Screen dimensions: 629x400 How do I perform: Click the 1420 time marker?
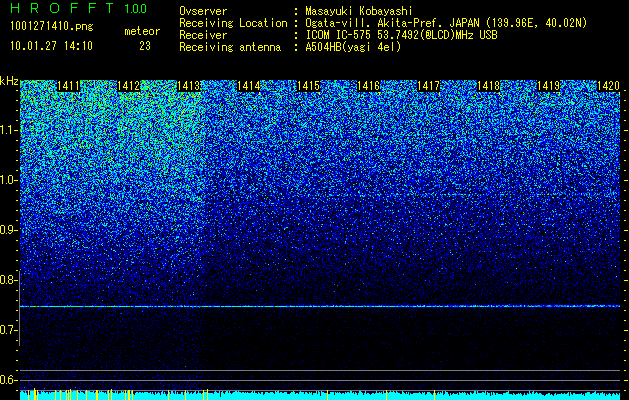pos(609,86)
